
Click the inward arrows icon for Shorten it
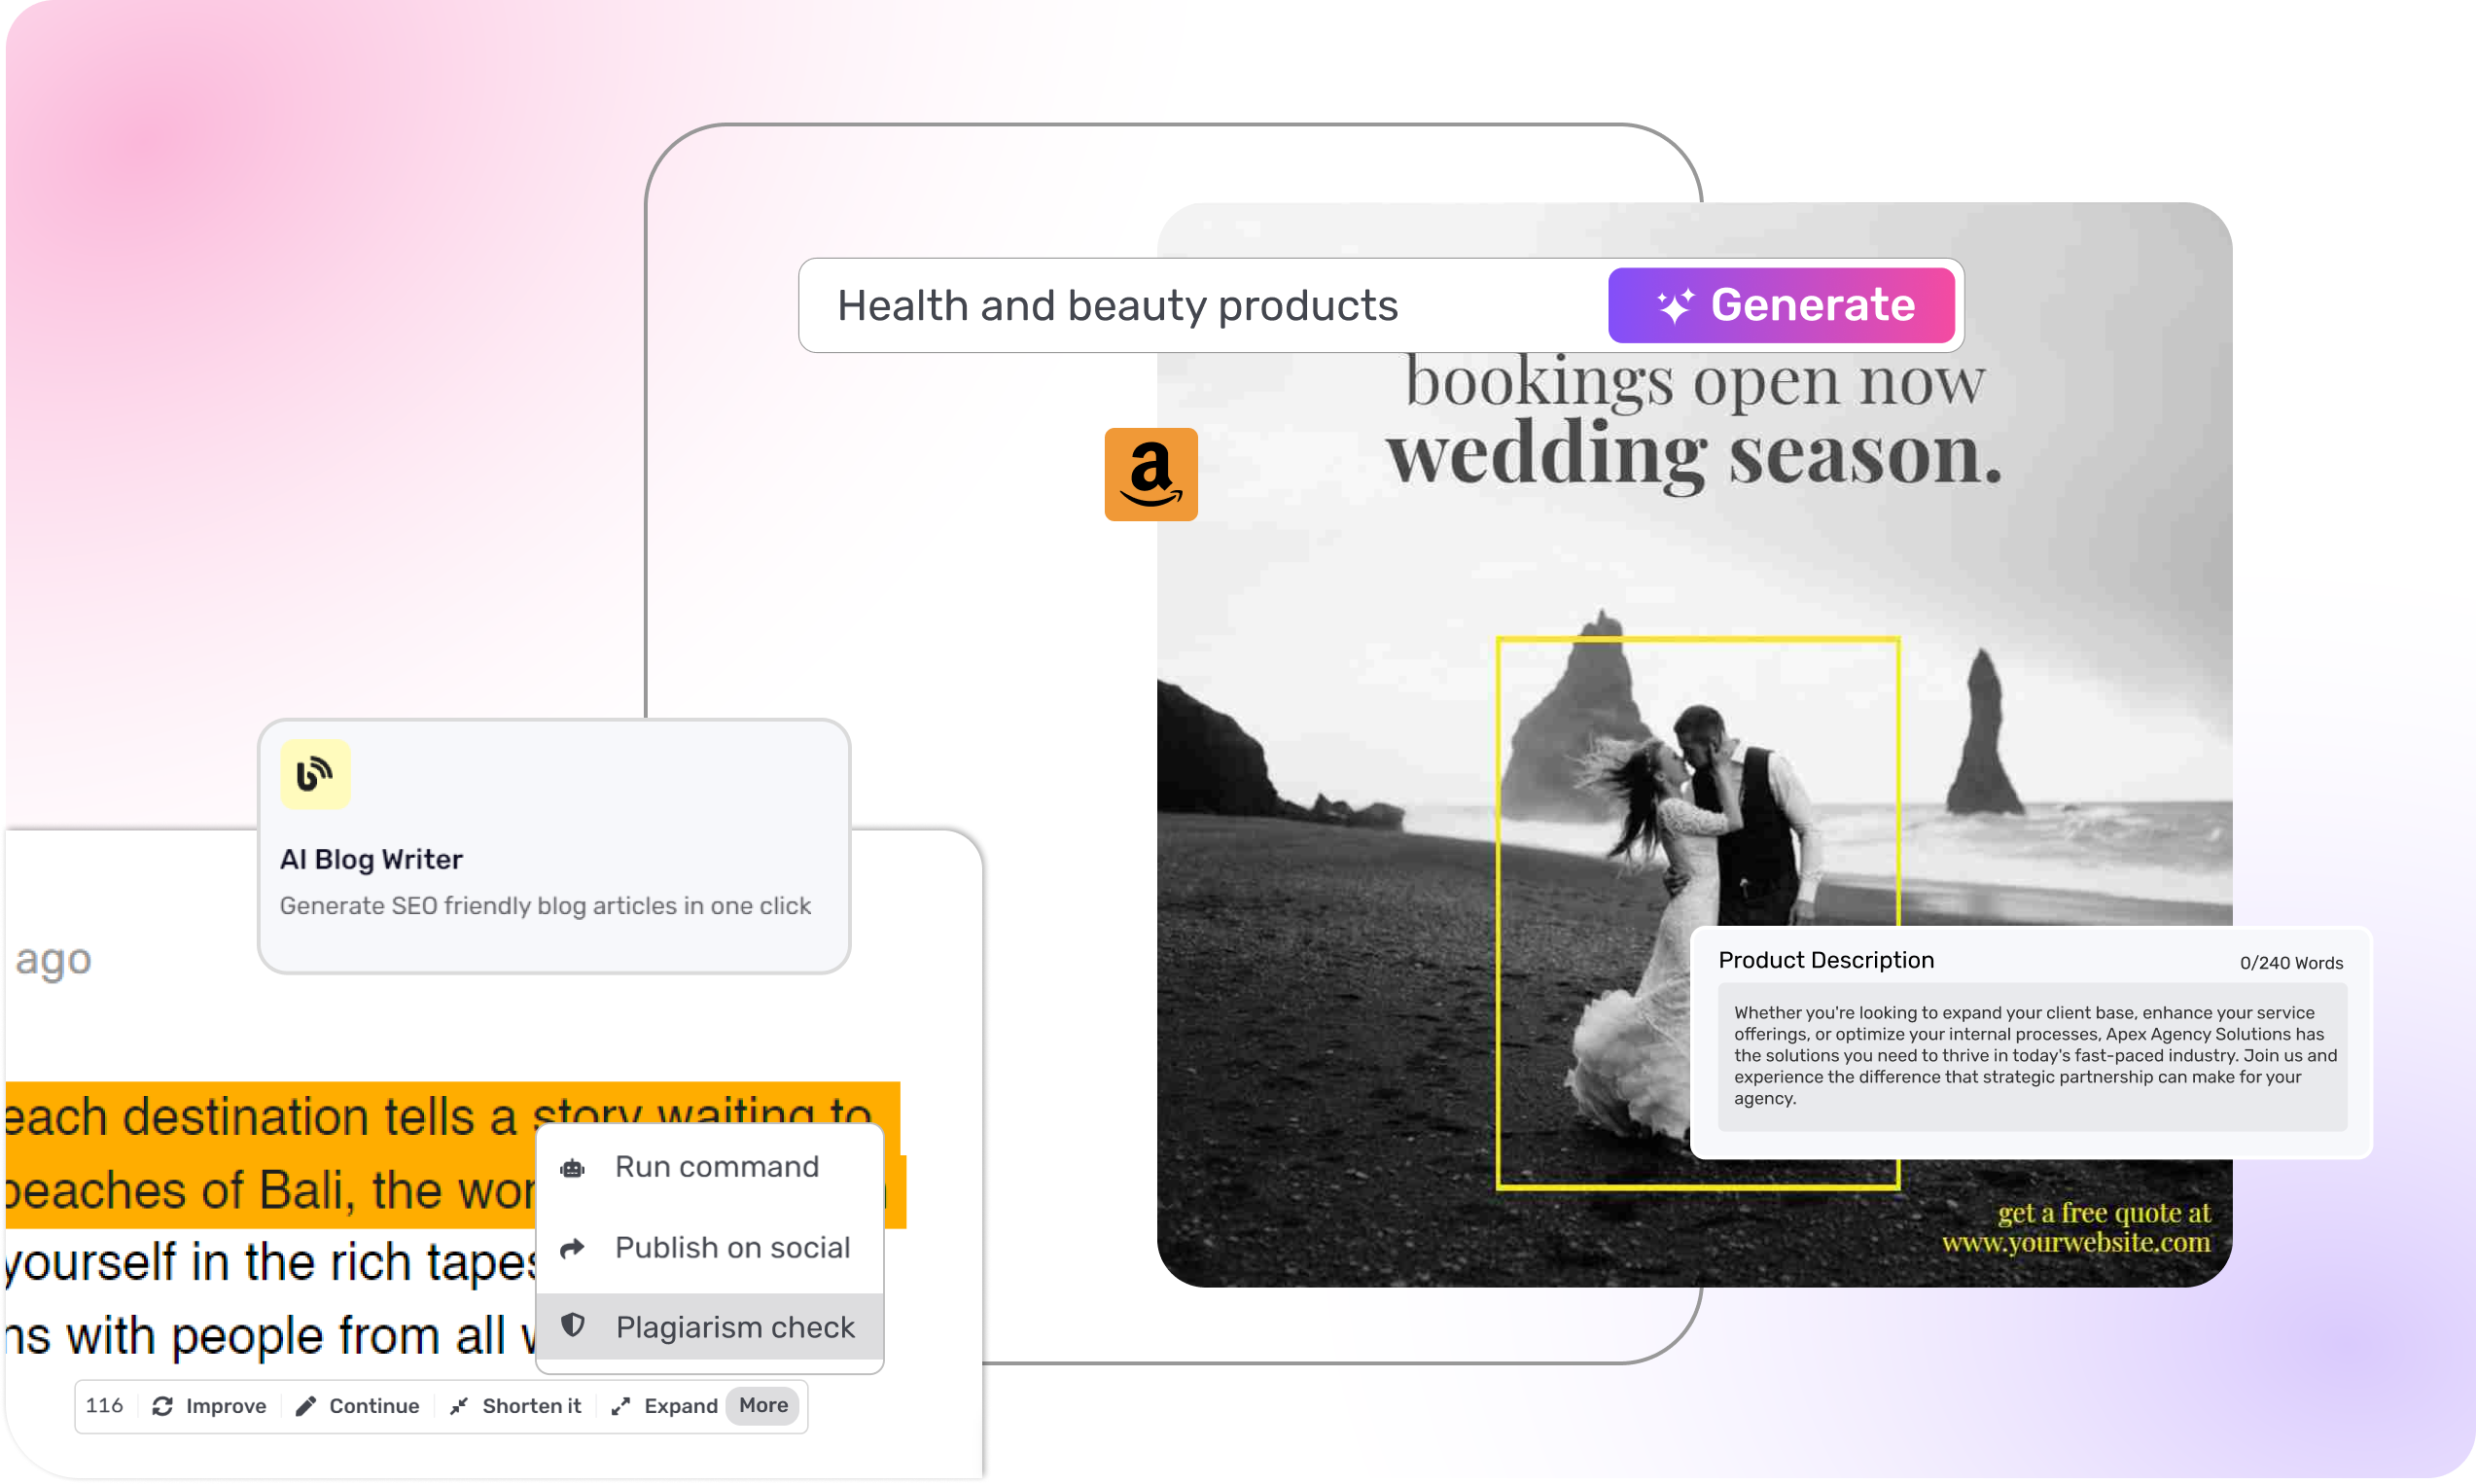click(x=459, y=1405)
